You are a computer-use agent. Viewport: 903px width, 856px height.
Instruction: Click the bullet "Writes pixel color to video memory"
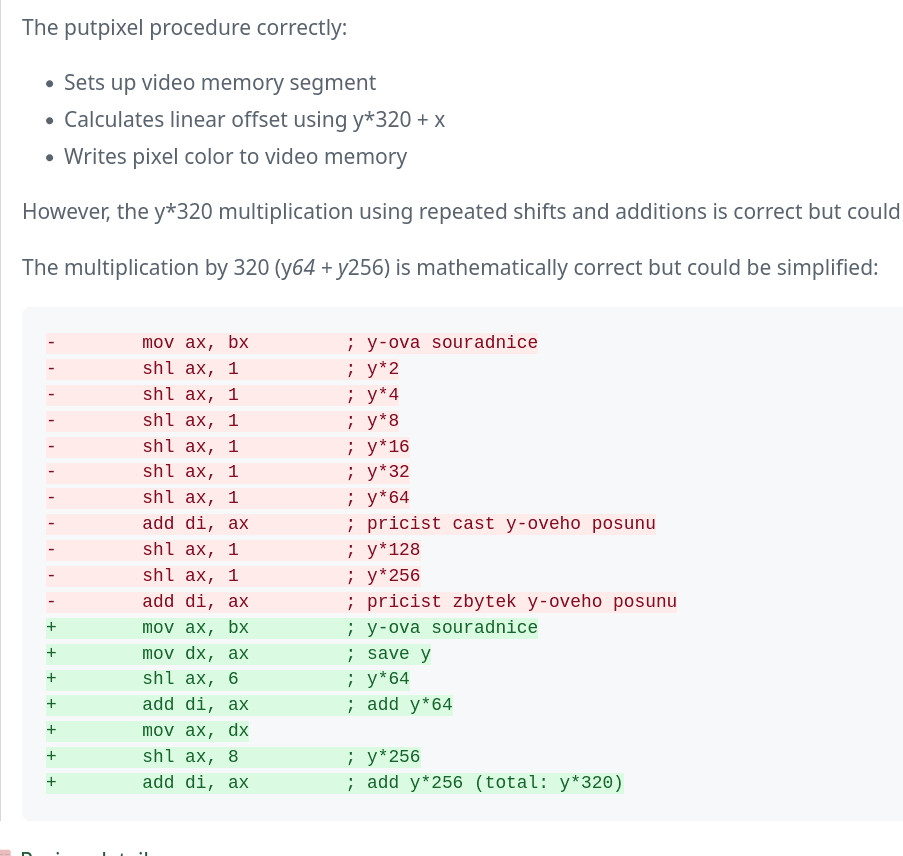(x=235, y=157)
